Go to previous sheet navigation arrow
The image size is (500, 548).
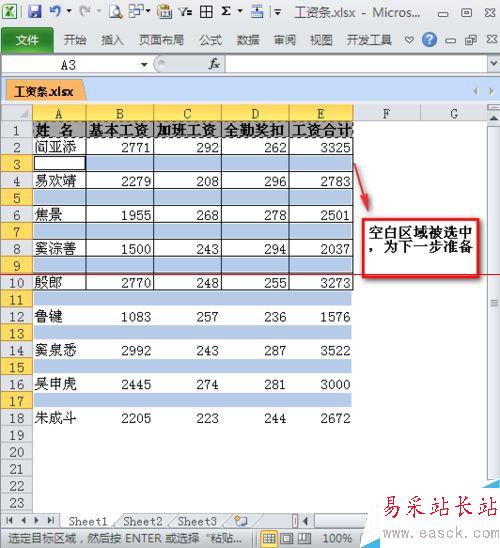23,520
